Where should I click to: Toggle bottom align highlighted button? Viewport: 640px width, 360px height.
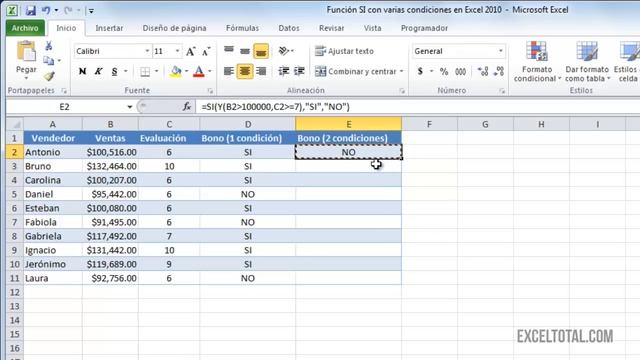tap(261, 51)
